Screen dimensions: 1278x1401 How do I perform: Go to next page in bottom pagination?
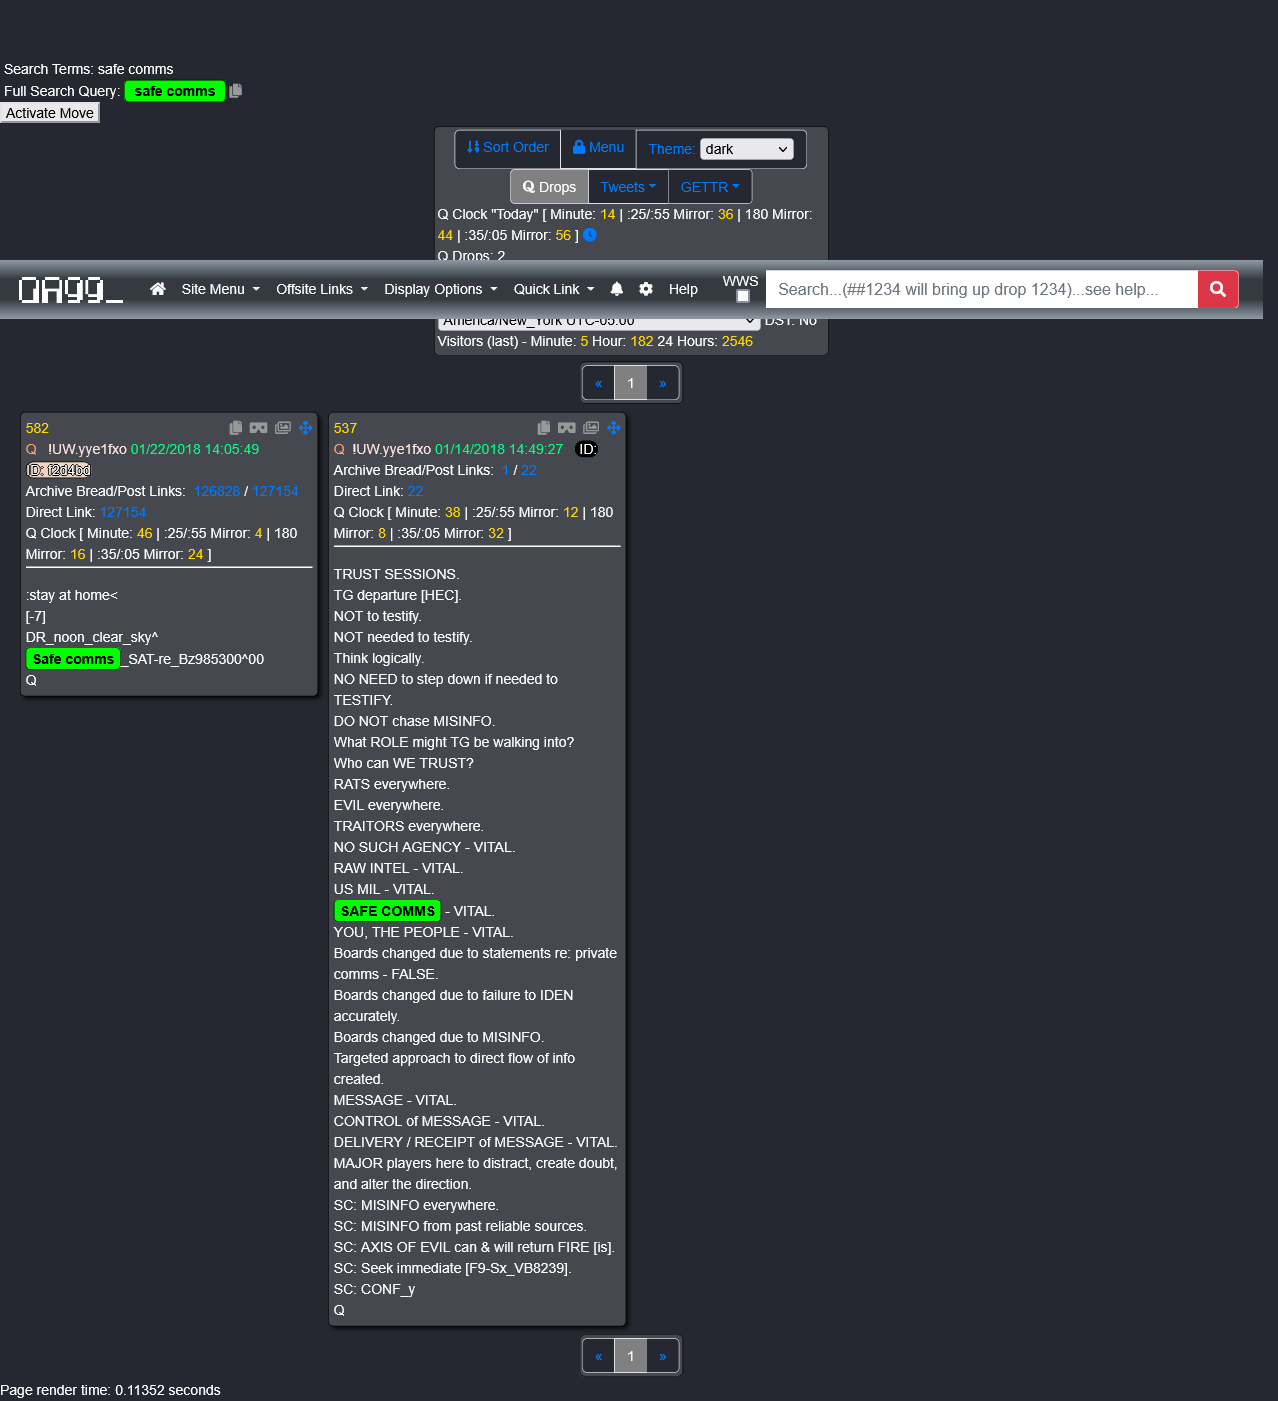click(662, 1356)
